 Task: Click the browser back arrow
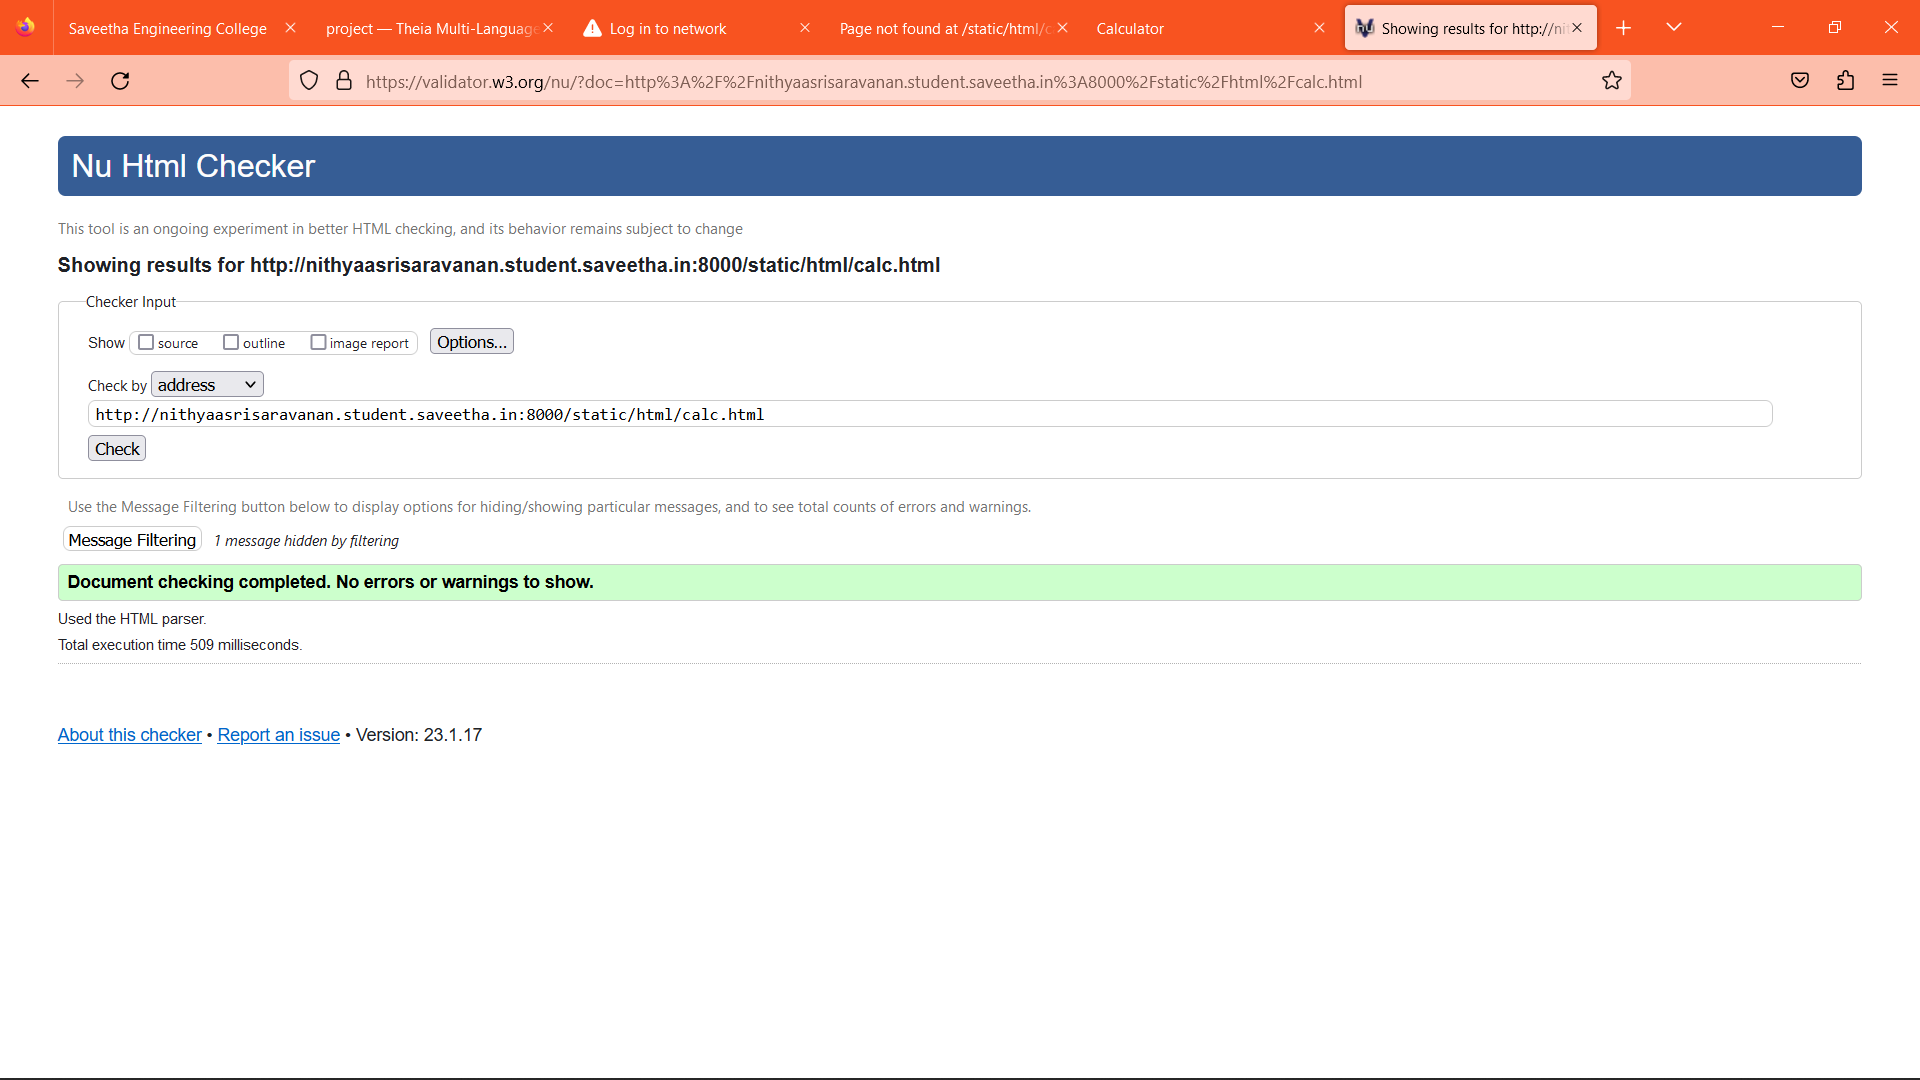click(x=30, y=81)
